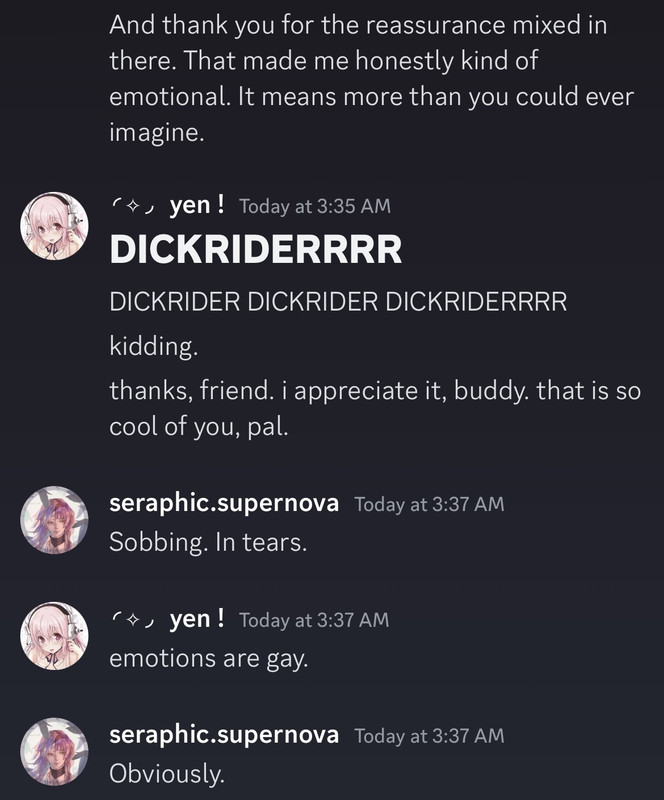Screen dimensions: 664x800
Task: Open seraphic.supernova's avatar beside 'Obviously.'
Action: pyautogui.click(x=54, y=752)
